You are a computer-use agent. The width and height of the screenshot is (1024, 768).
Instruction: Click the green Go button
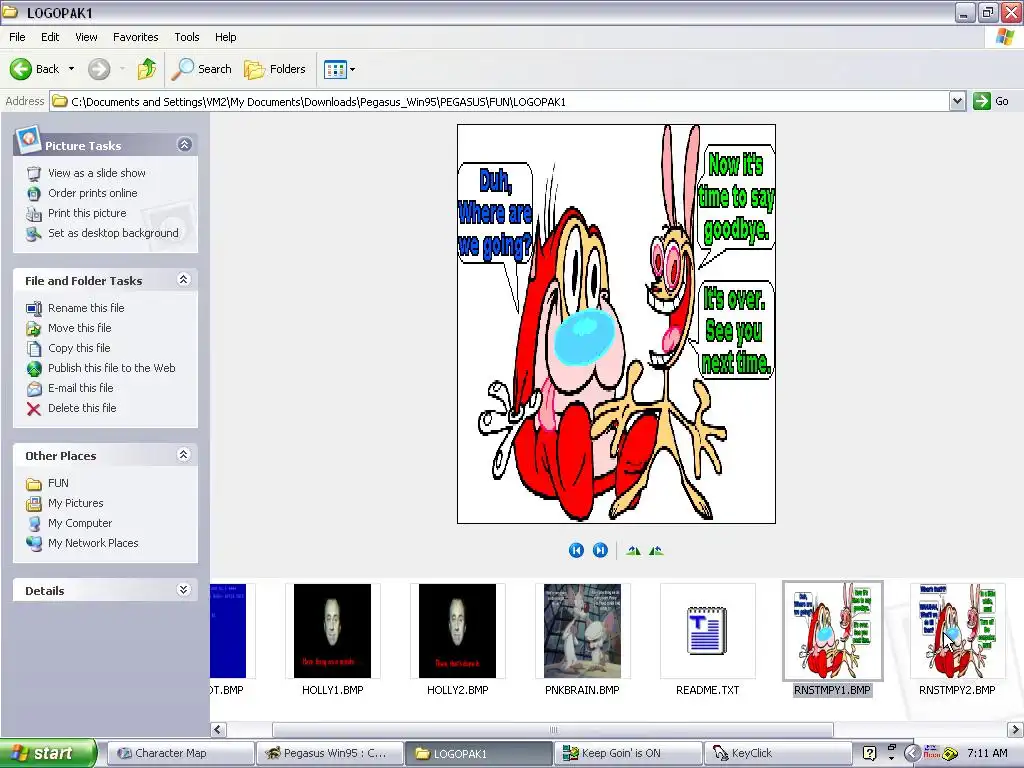(x=991, y=101)
